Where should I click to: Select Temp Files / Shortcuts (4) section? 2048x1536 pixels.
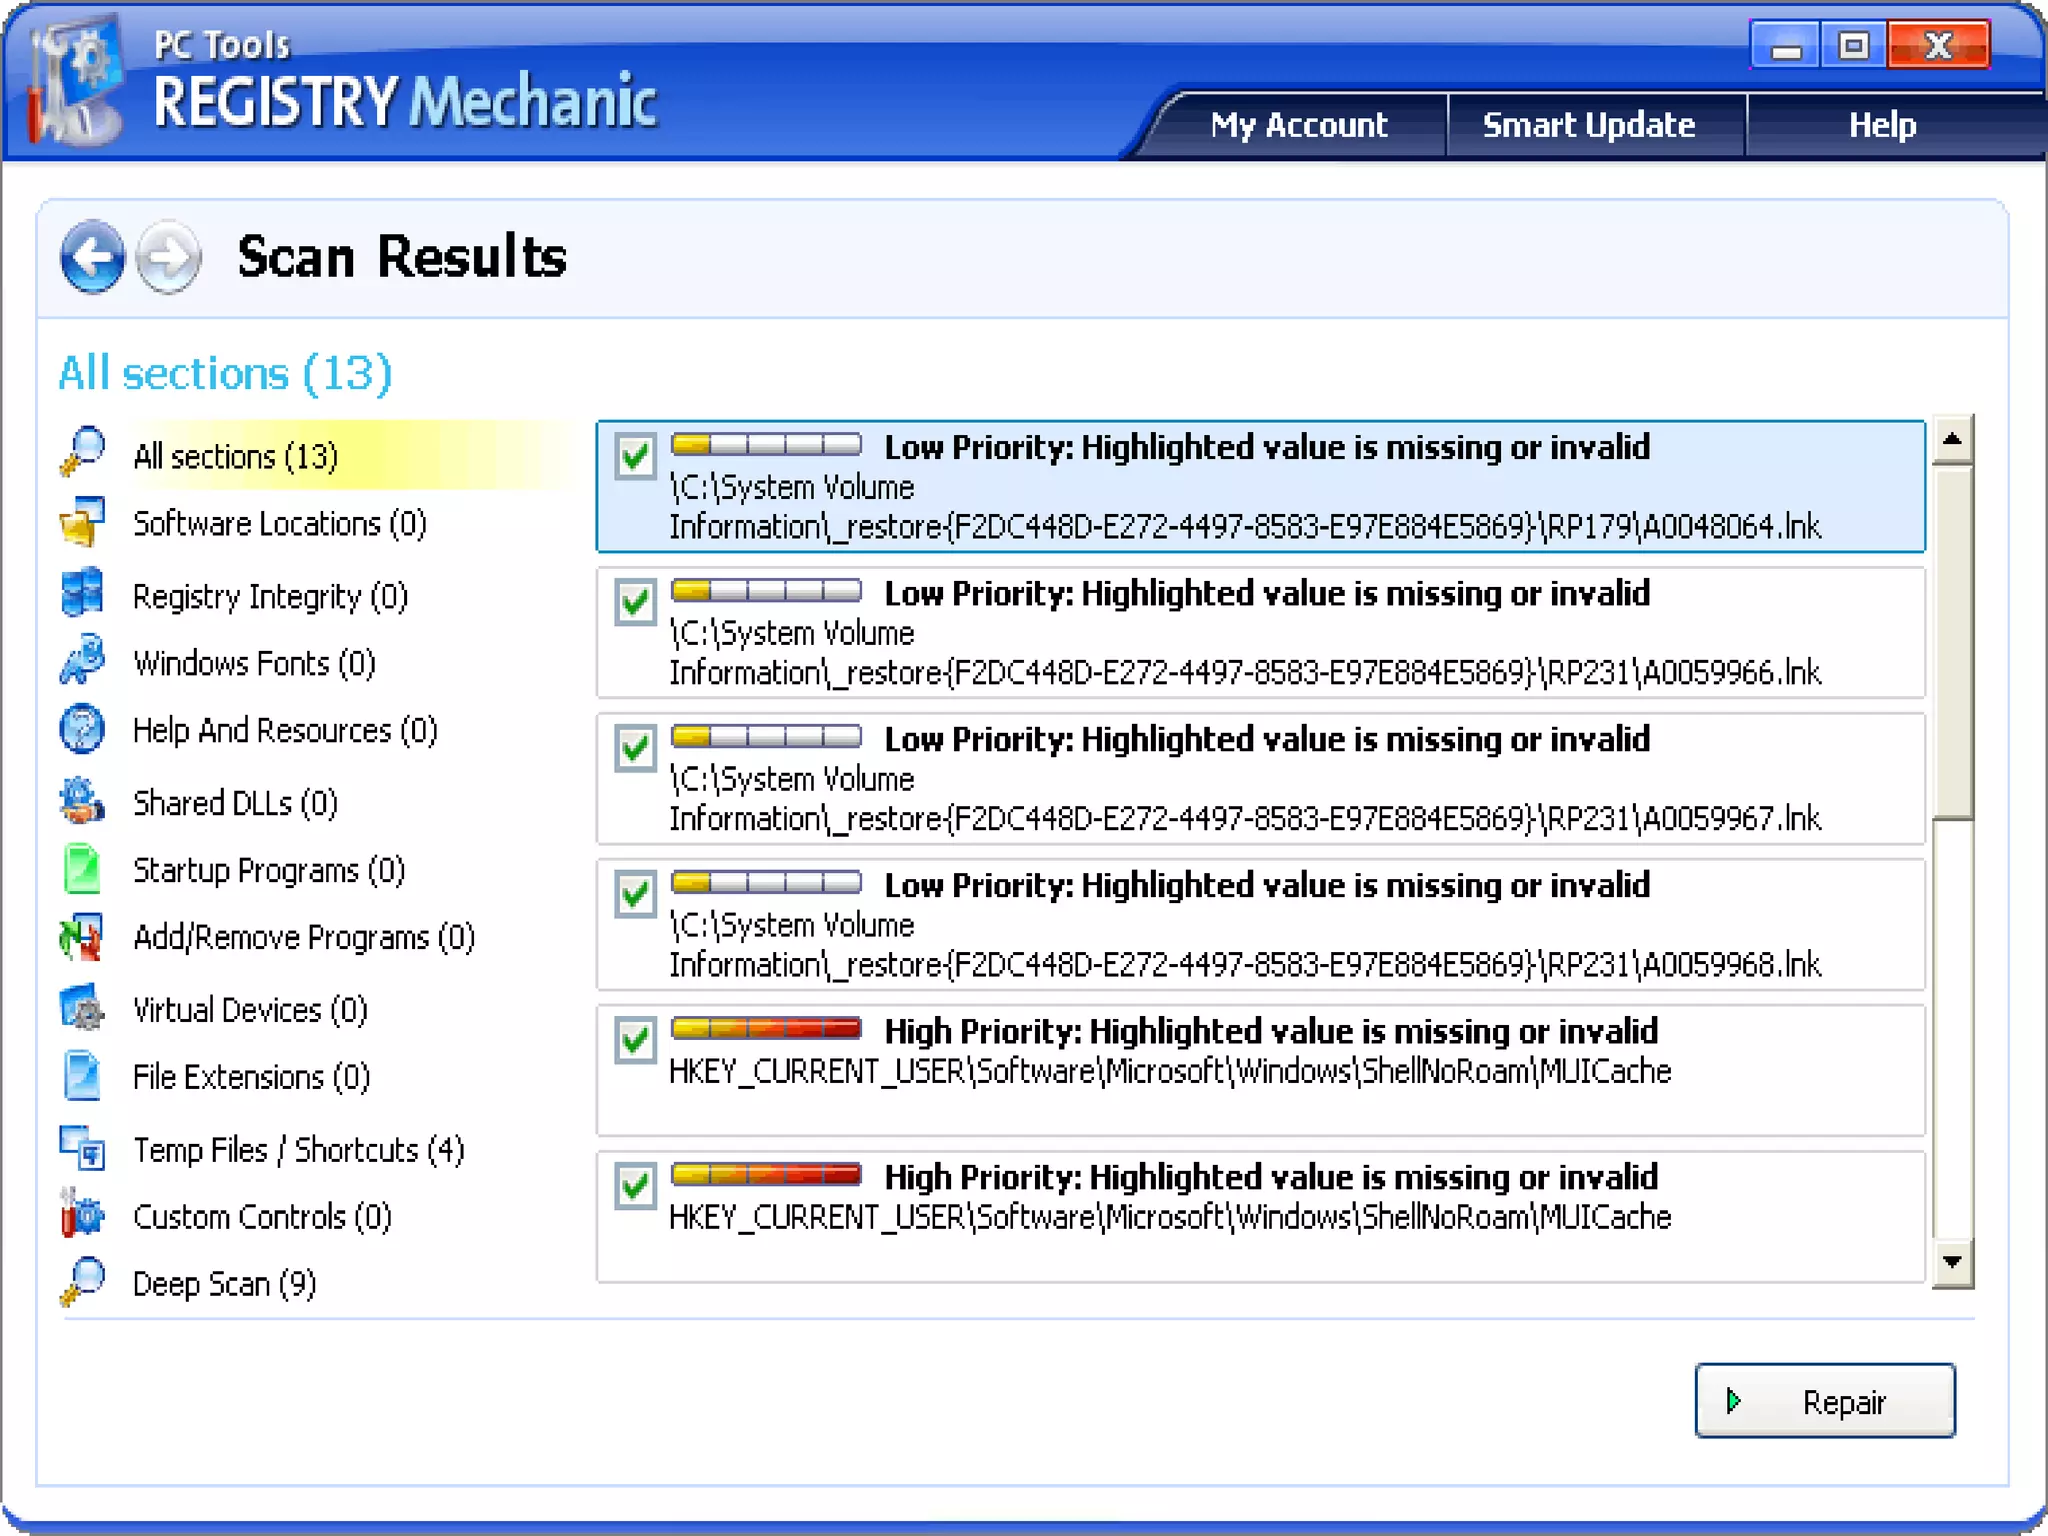pos(298,1150)
